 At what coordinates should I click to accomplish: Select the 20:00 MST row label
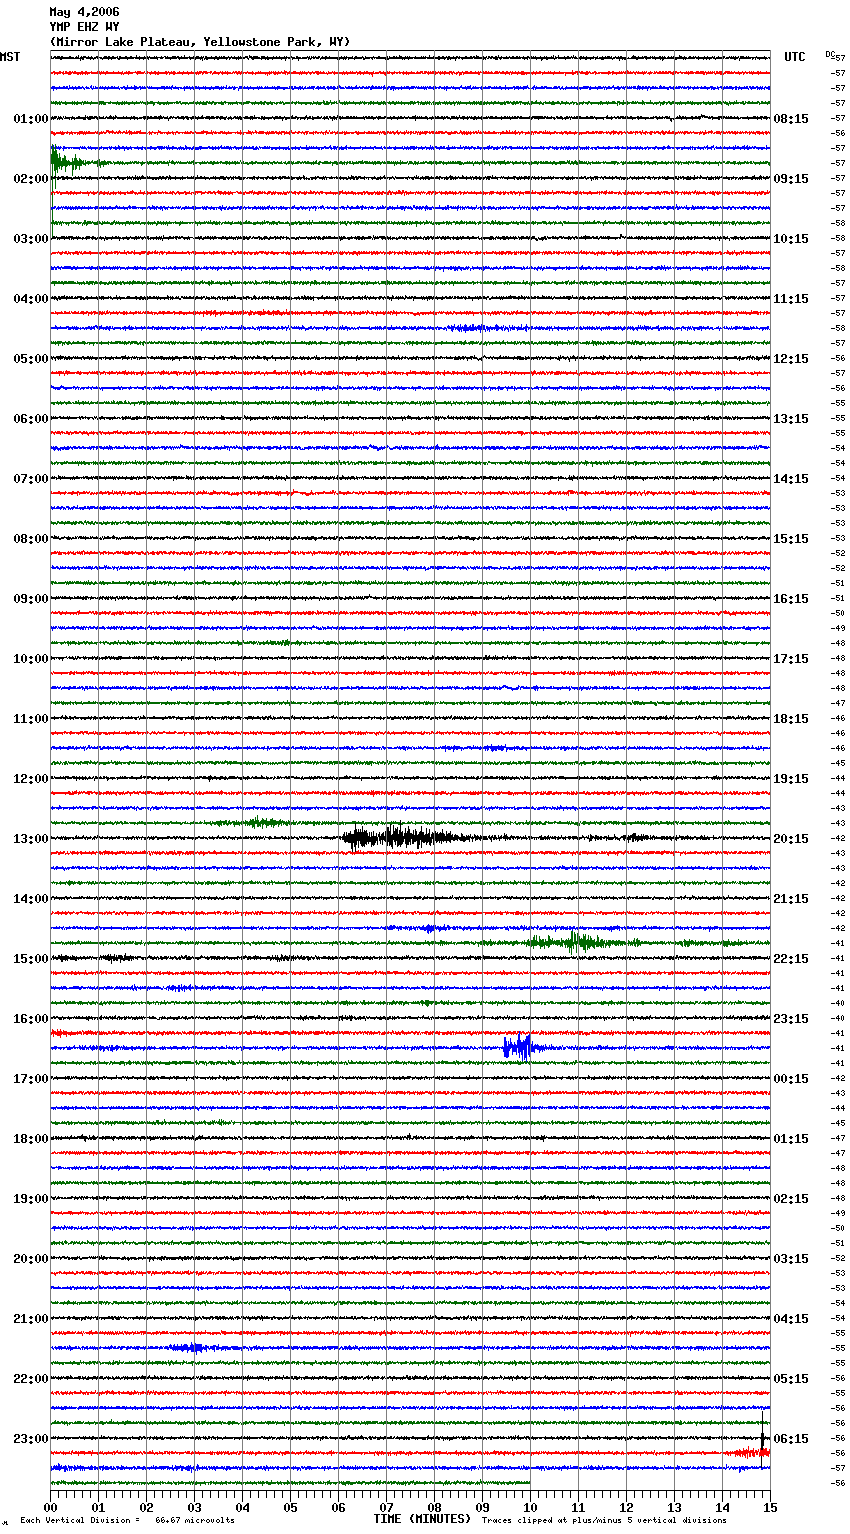pos(31,1259)
